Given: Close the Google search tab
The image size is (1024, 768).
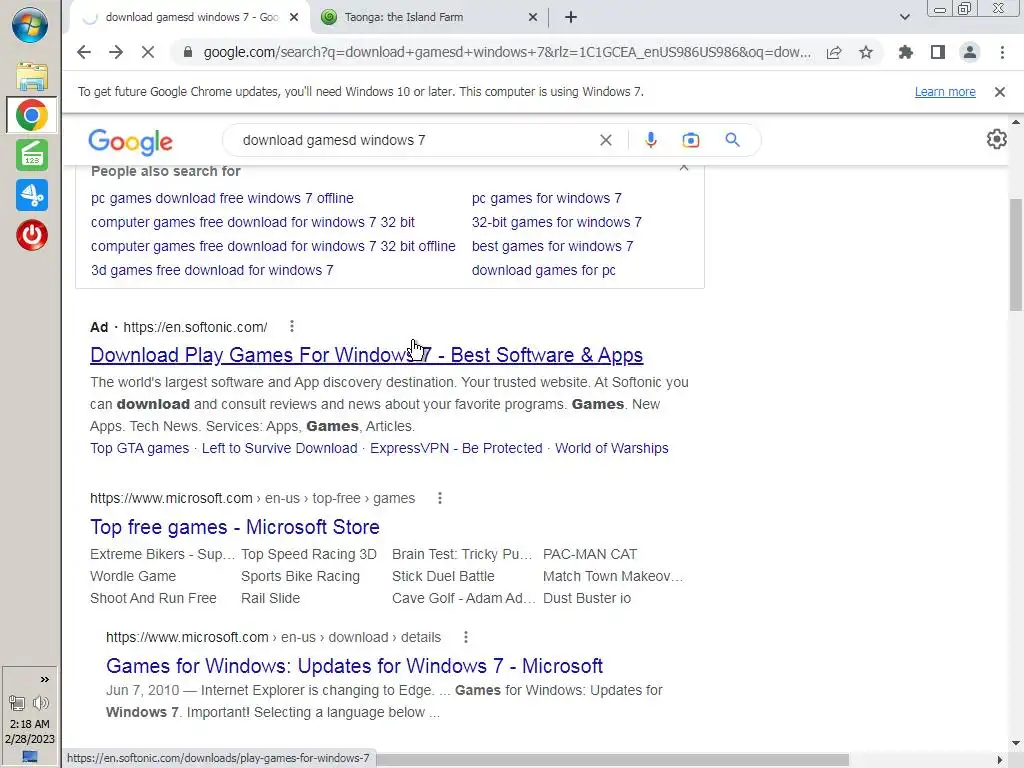Looking at the screenshot, I should [x=294, y=17].
